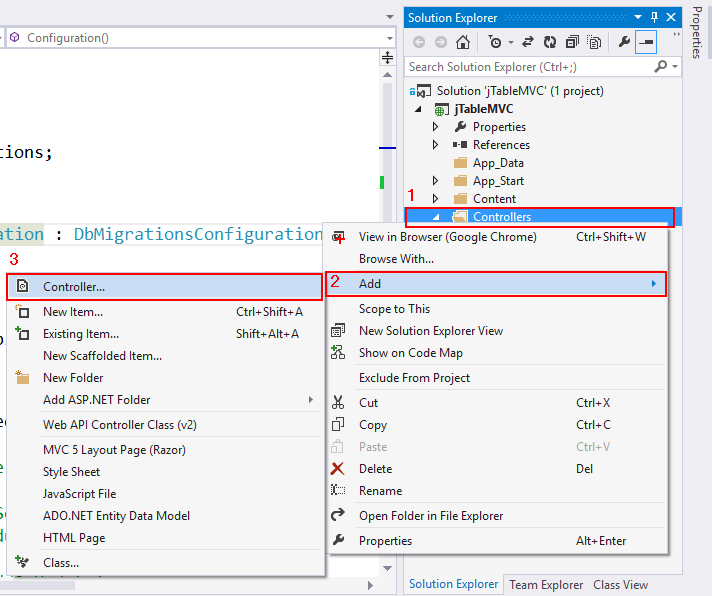Select the App_Data folder
Viewport: 712px width, 596px height.
[498, 163]
